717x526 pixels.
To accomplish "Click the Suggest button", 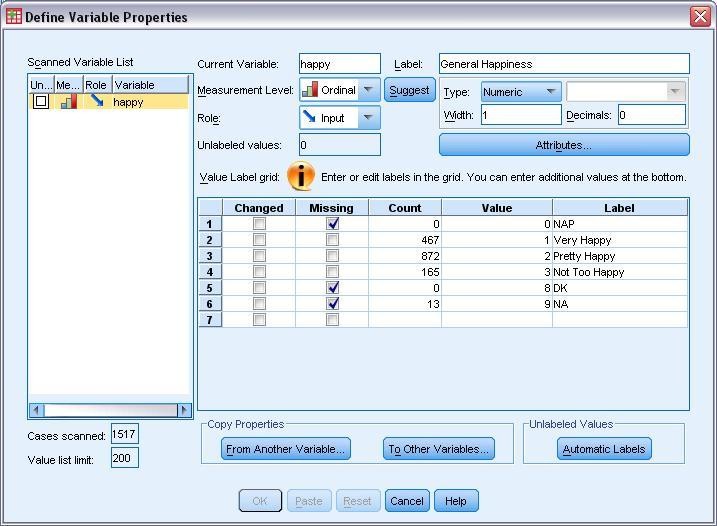I will tap(409, 90).
